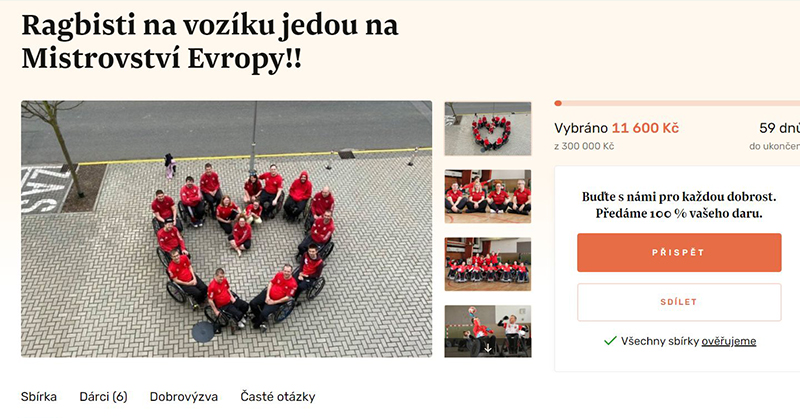This screenshot has width=800, height=418.
Task: Select the Dobrovýzva tab
Action: (x=184, y=397)
